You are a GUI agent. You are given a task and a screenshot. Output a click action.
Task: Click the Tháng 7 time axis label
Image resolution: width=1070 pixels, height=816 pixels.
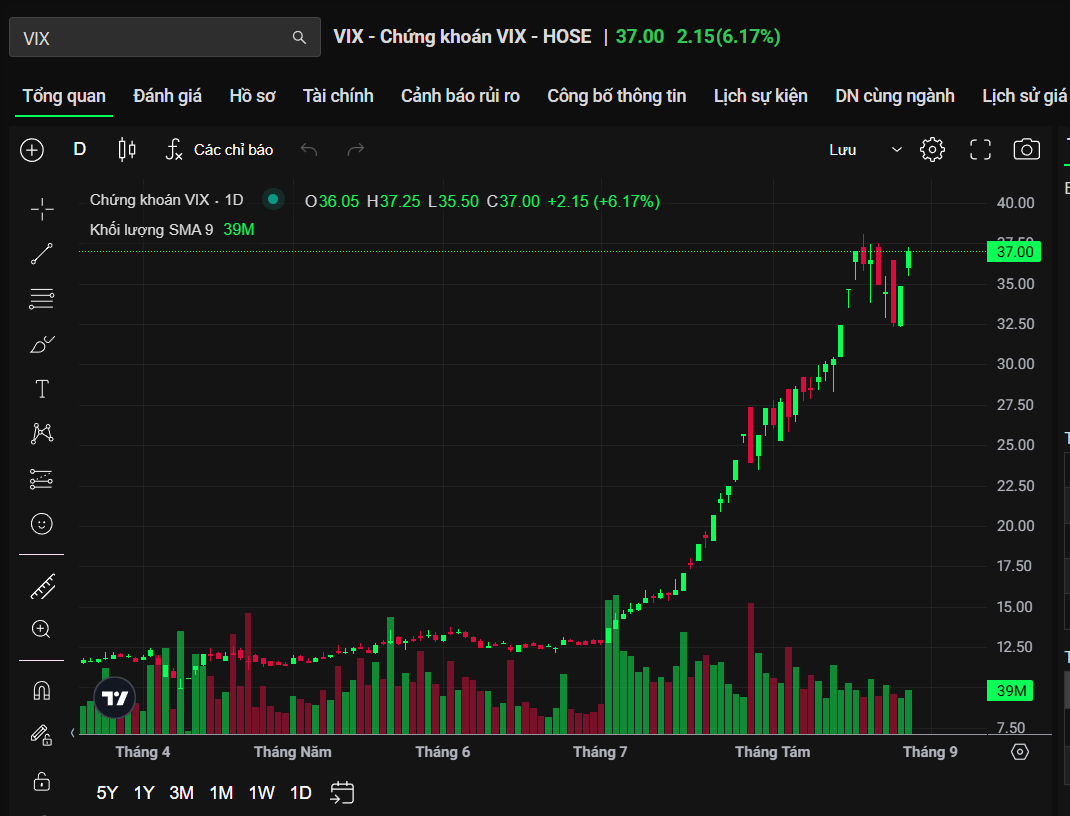(x=600, y=752)
